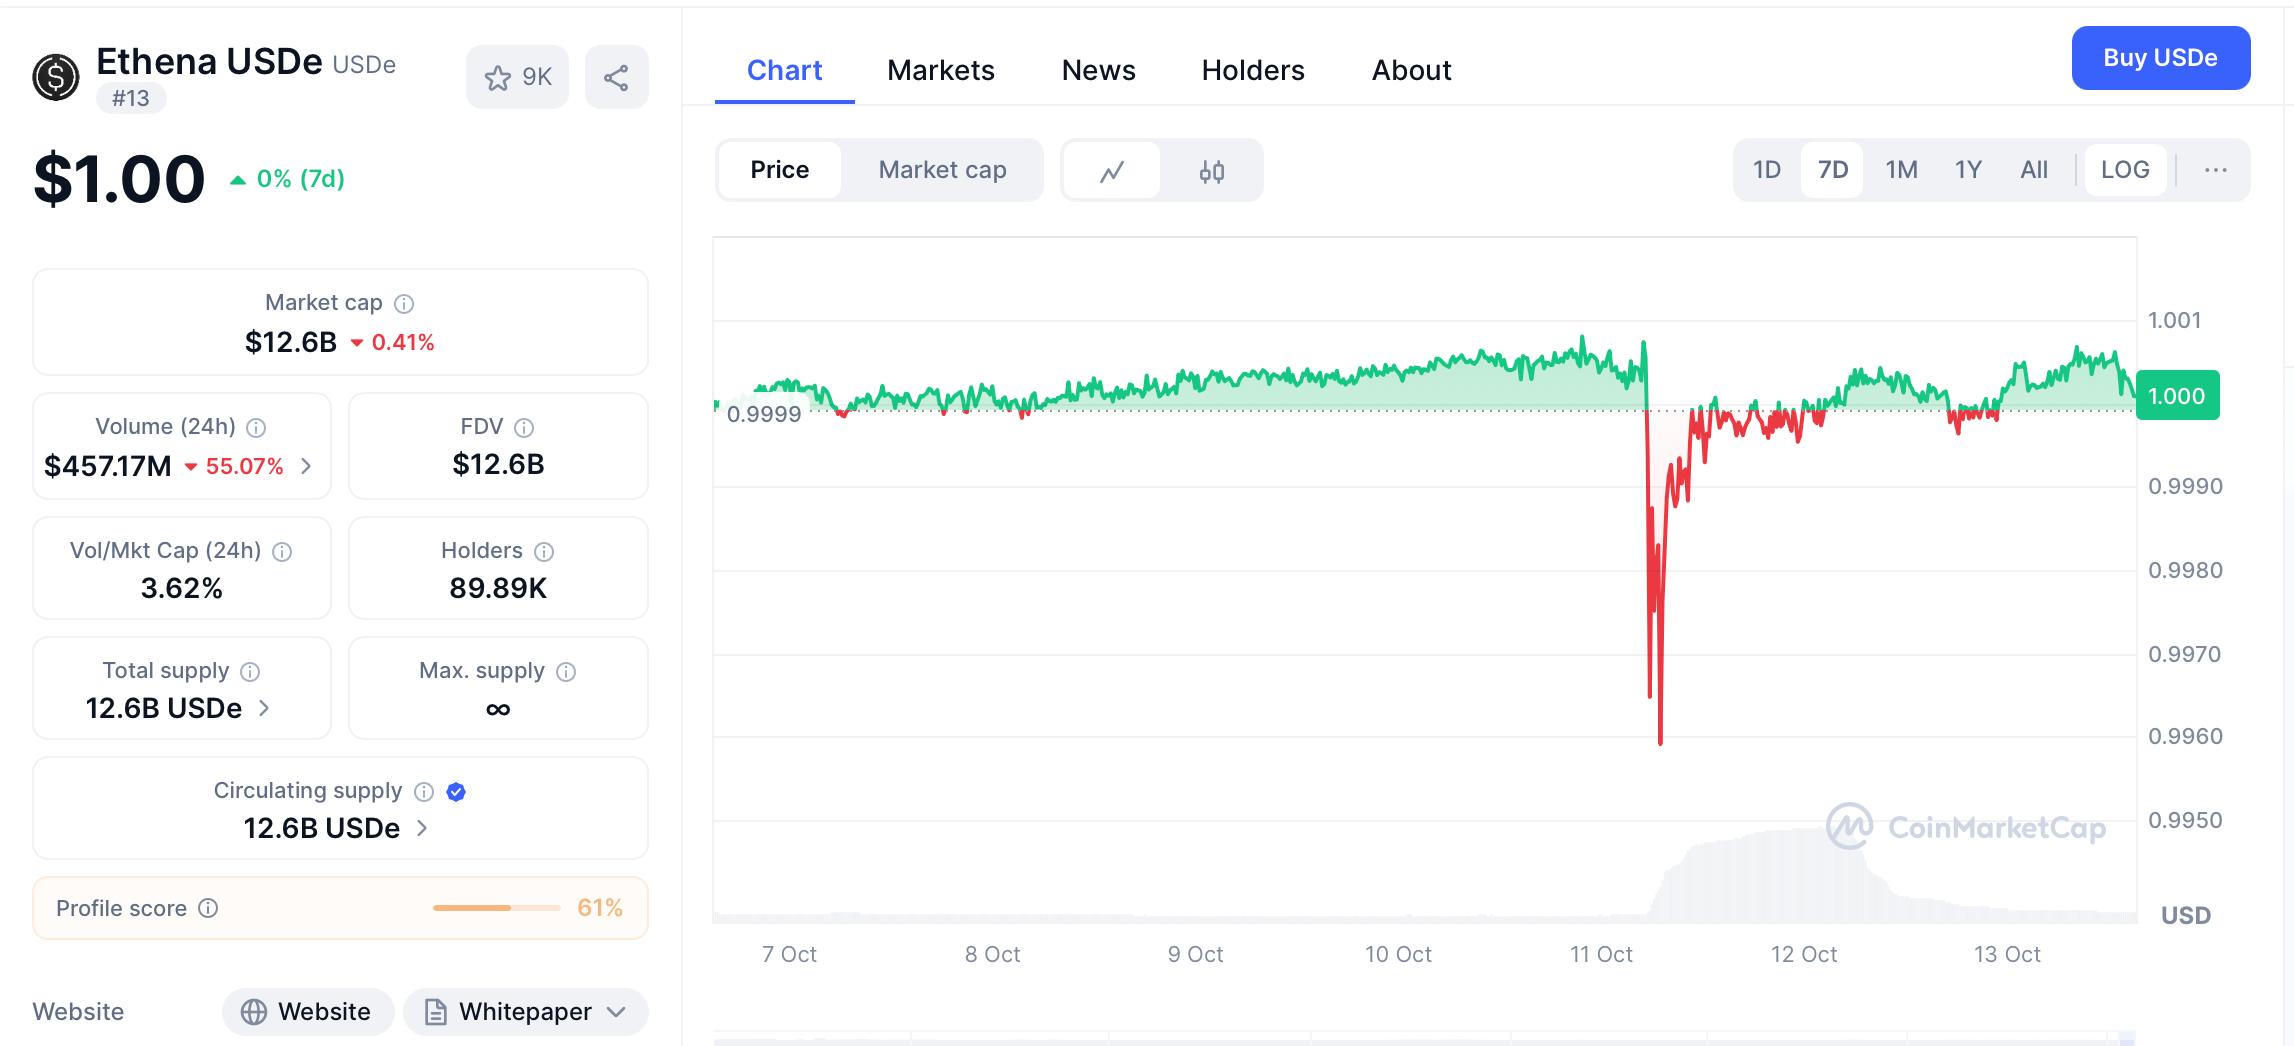Switch to line chart view icon
This screenshot has width=2294, height=1046.
tap(1112, 171)
